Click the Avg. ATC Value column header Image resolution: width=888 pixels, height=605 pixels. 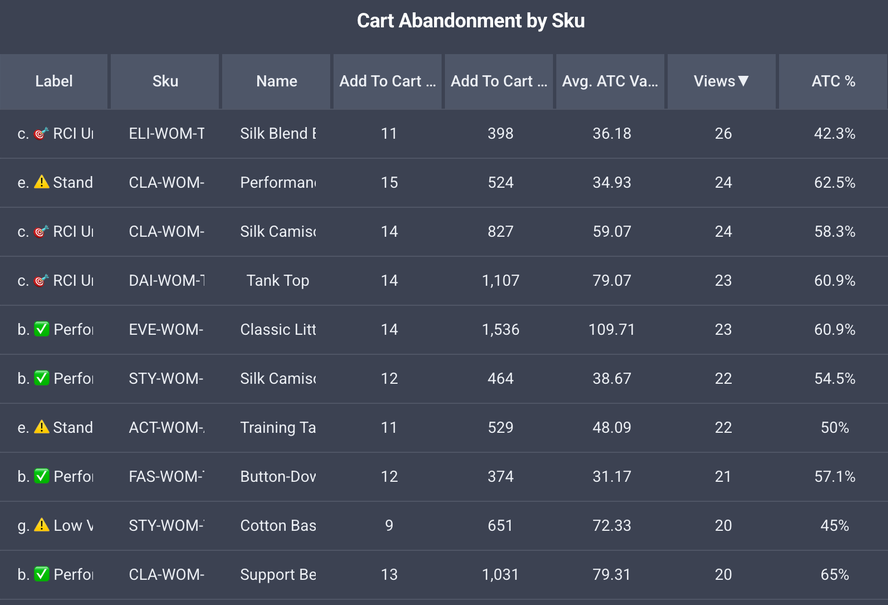(x=610, y=82)
